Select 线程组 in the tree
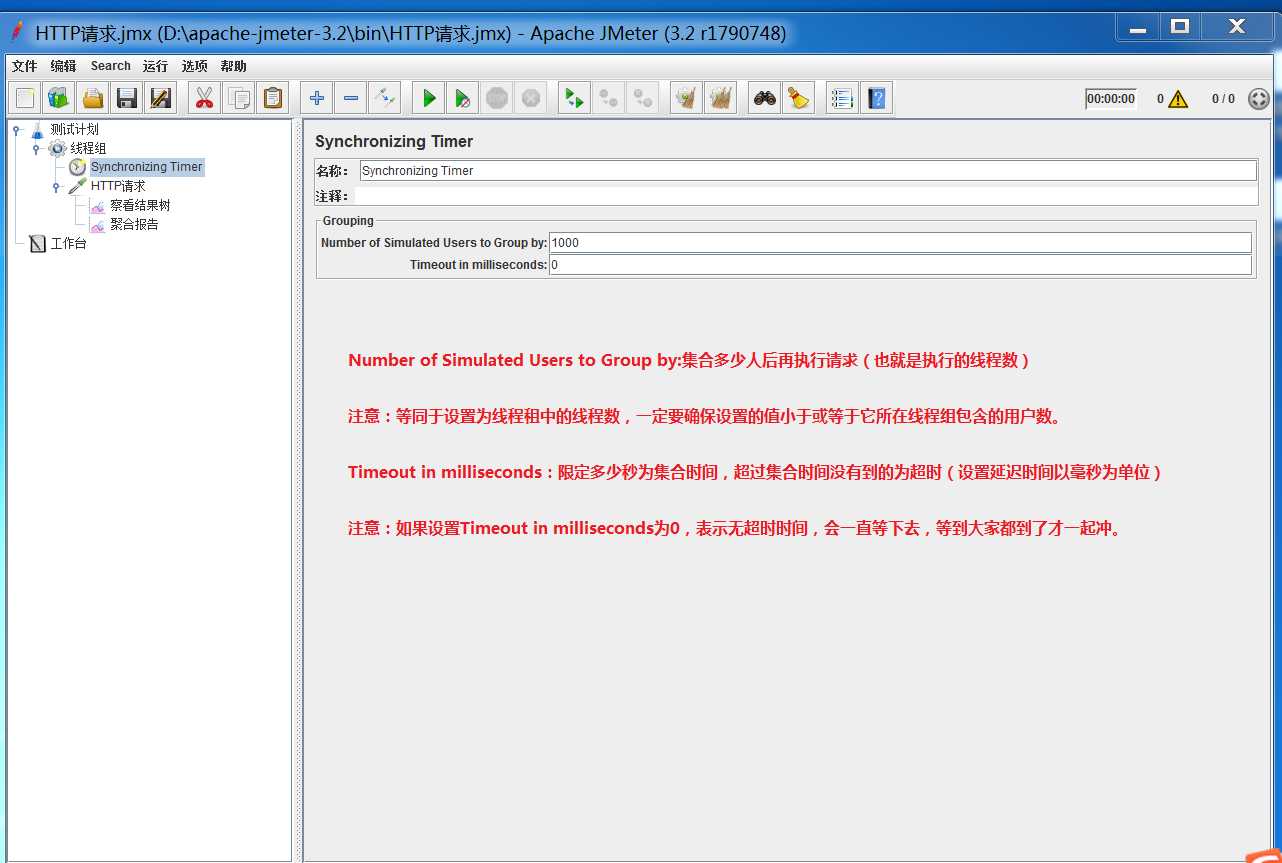The height and width of the screenshot is (863, 1282). click(88, 148)
